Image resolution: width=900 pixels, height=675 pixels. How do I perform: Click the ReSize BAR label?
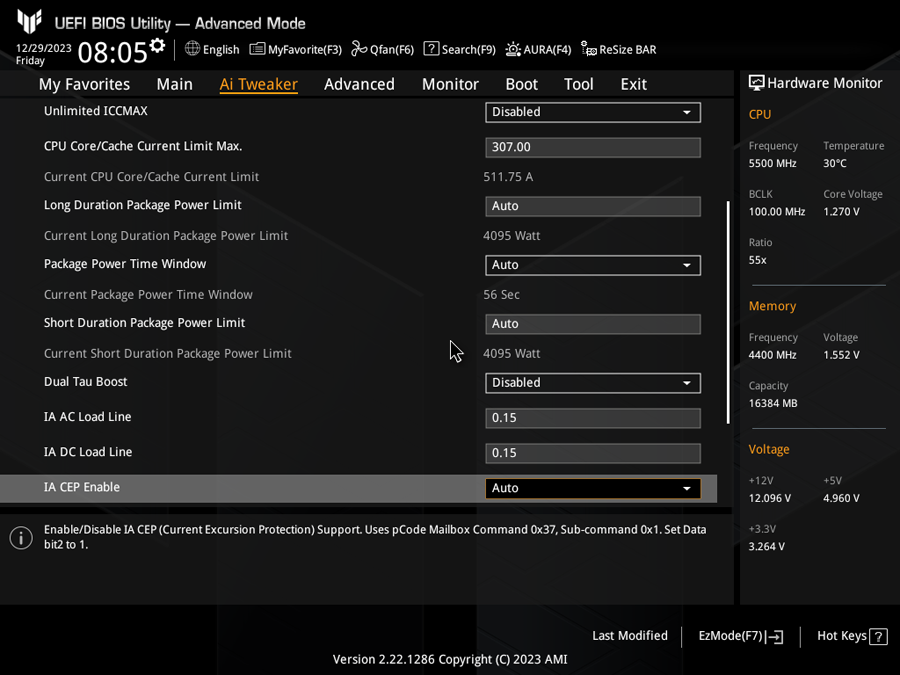point(627,50)
